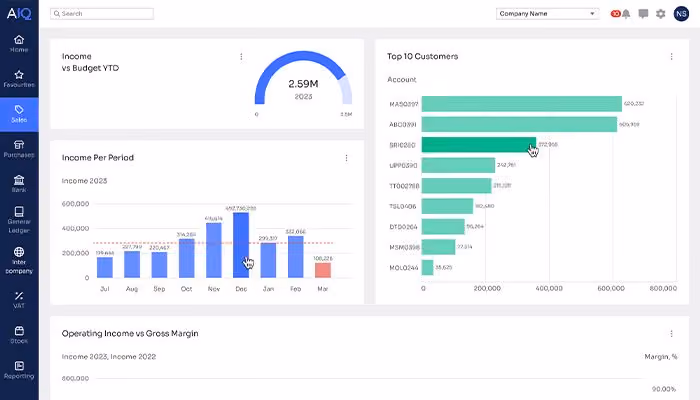Open Top 10 Customers options menu

[x=671, y=57]
